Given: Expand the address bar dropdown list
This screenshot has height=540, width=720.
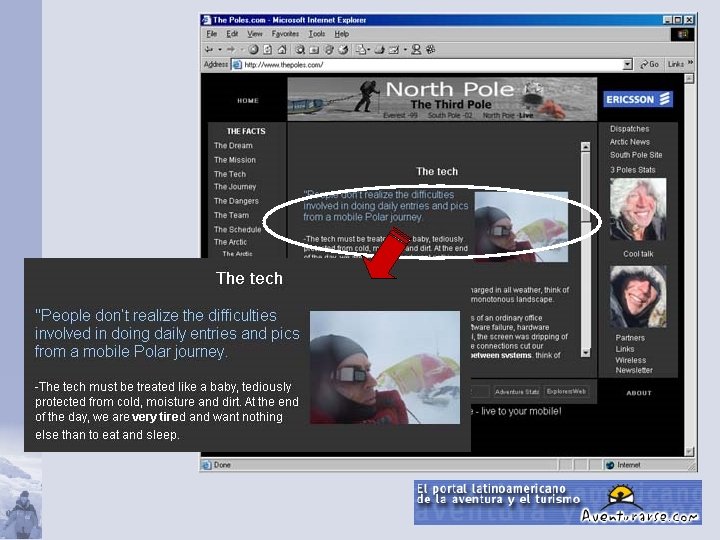Looking at the screenshot, I should click(x=628, y=65).
